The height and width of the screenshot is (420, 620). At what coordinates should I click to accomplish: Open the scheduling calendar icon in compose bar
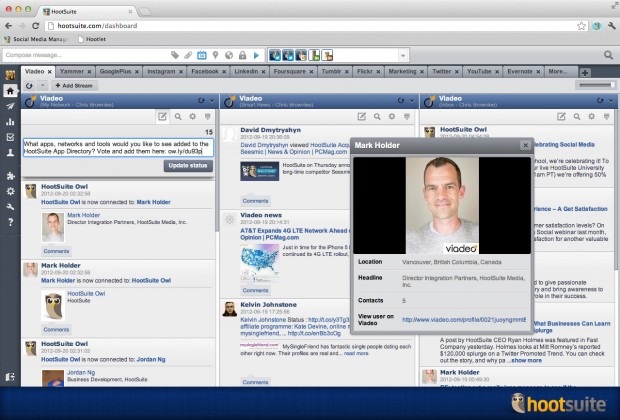click(202, 55)
